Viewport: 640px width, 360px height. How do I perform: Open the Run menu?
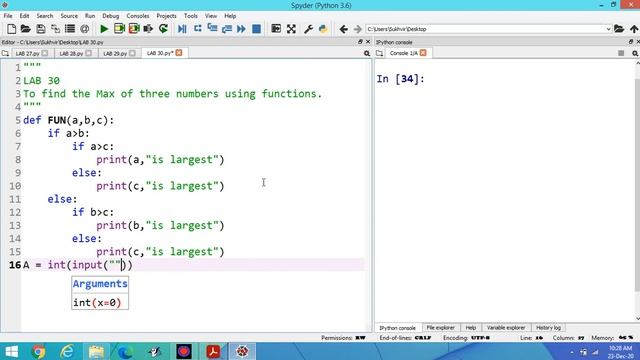pyautogui.click(x=90, y=16)
